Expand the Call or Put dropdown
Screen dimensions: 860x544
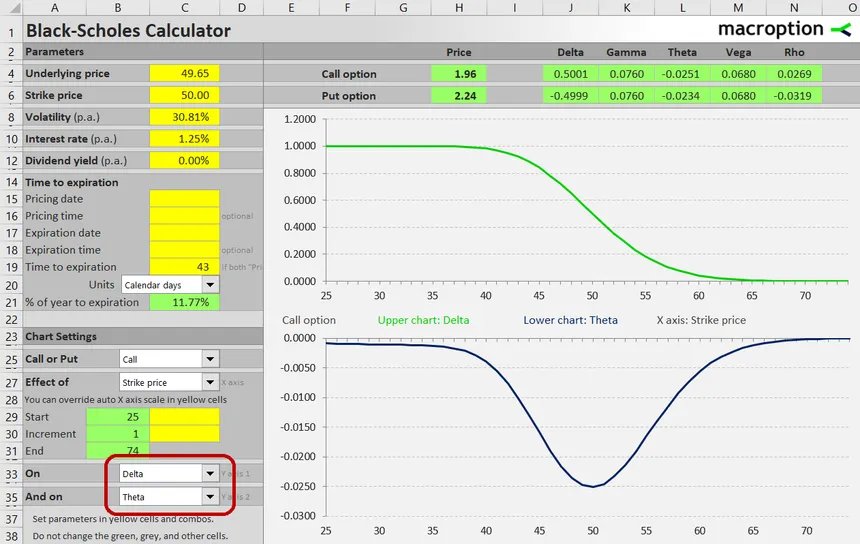tap(210, 359)
